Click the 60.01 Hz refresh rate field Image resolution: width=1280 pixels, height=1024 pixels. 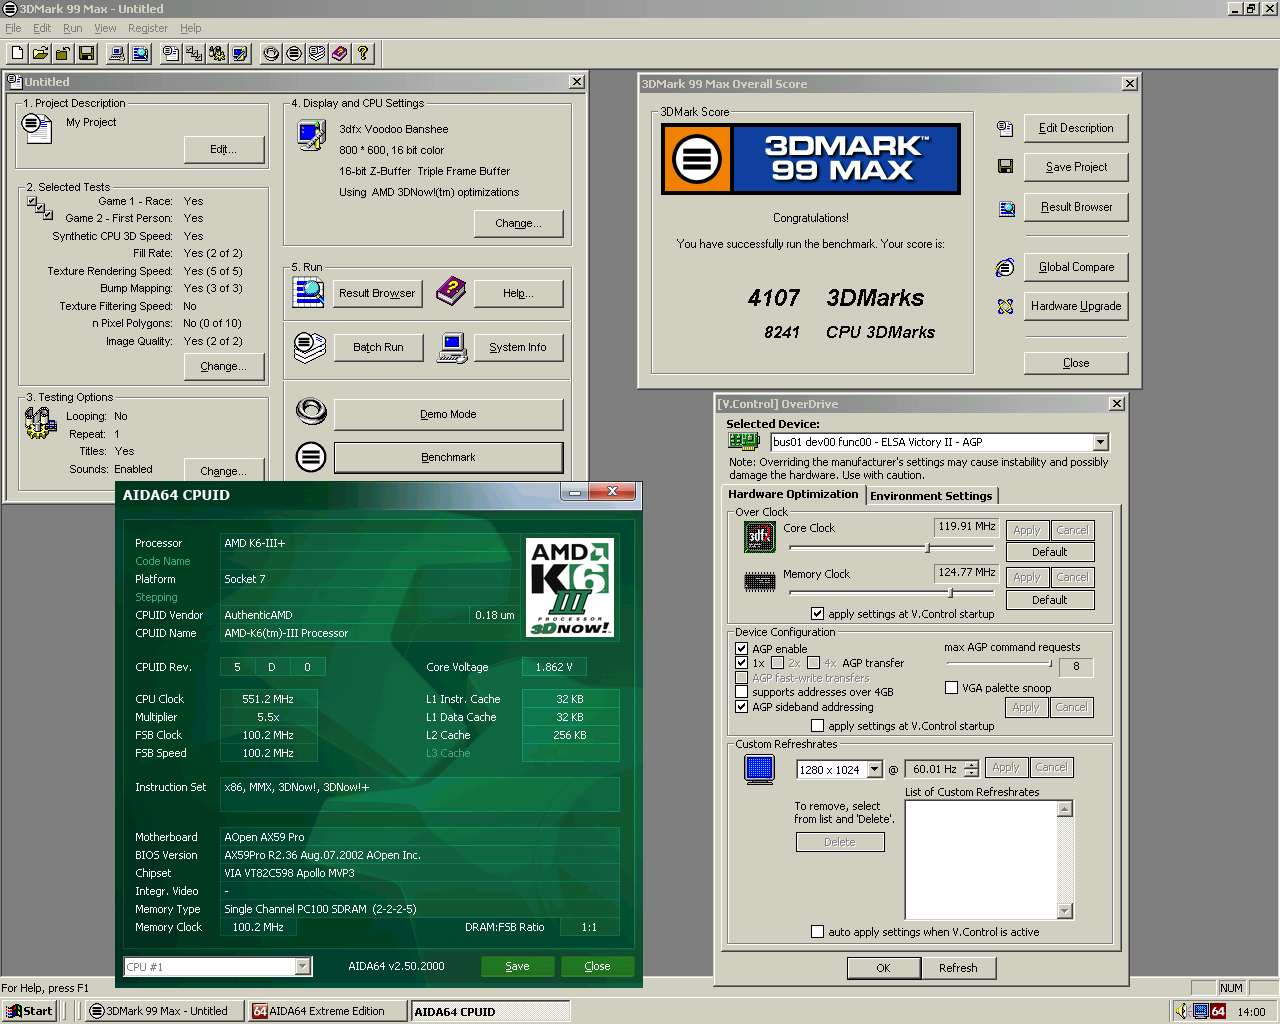[x=933, y=769]
